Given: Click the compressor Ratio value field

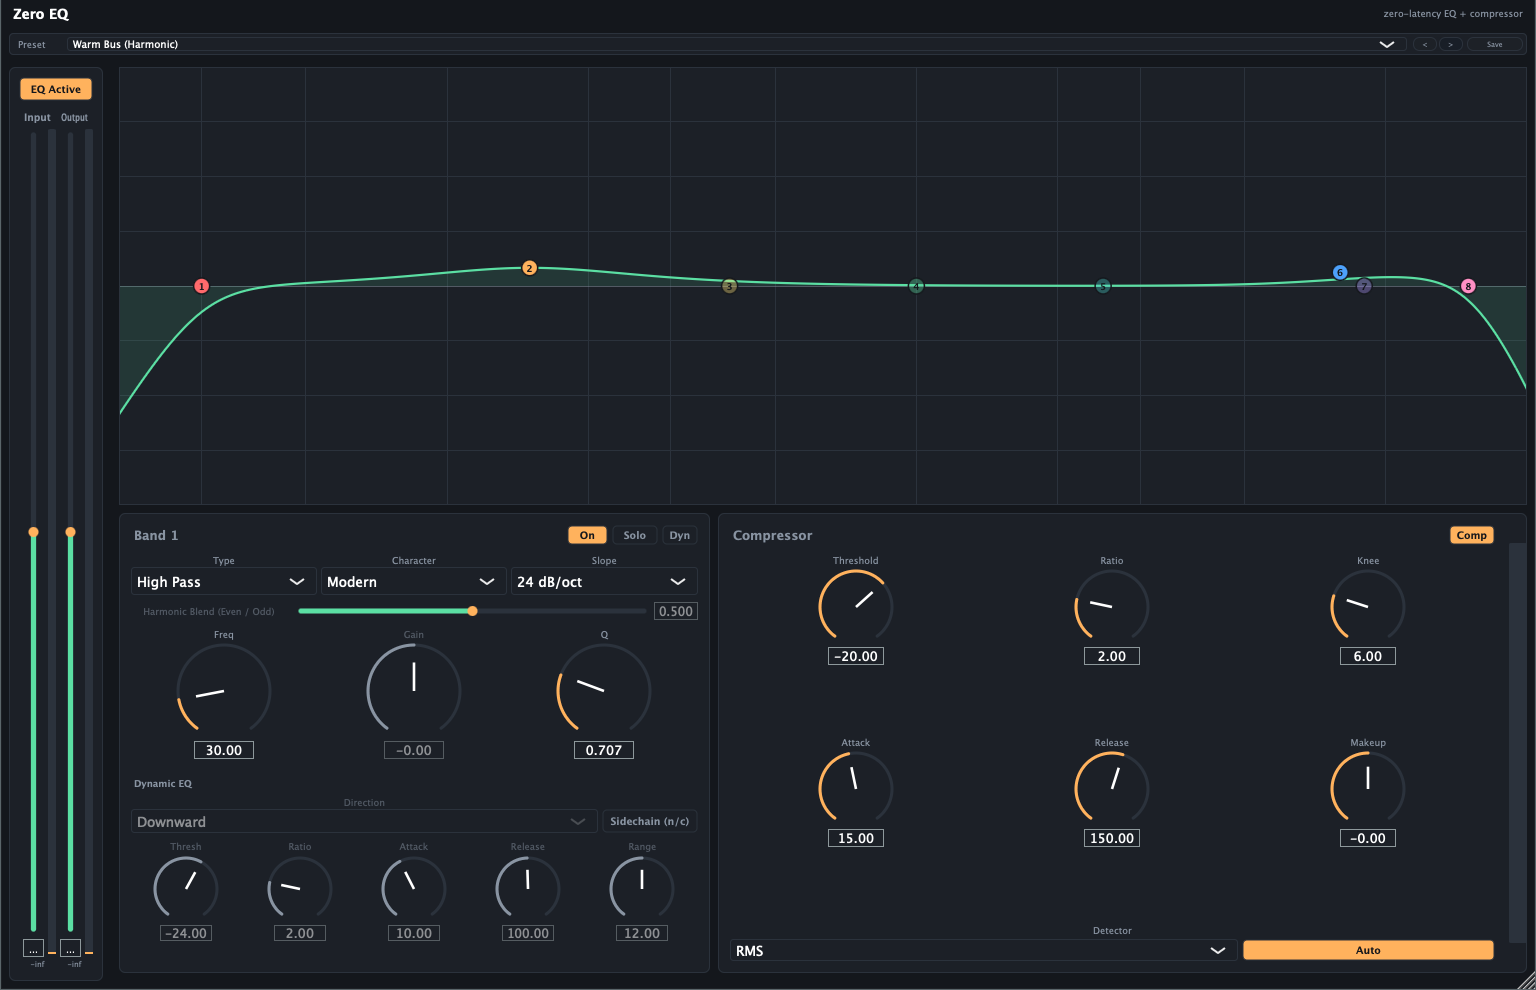Looking at the screenshot, I should tap(1112, 656).
